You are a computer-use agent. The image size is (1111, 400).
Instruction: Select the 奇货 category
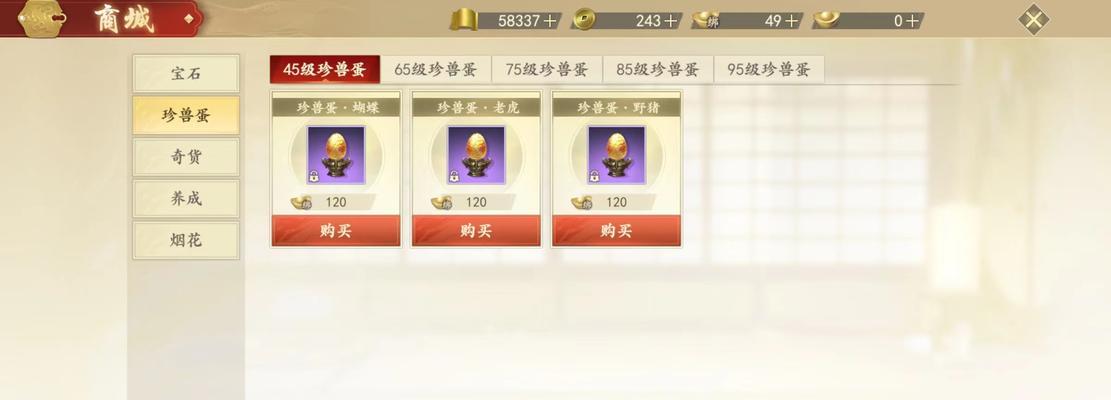pos(186,157)
